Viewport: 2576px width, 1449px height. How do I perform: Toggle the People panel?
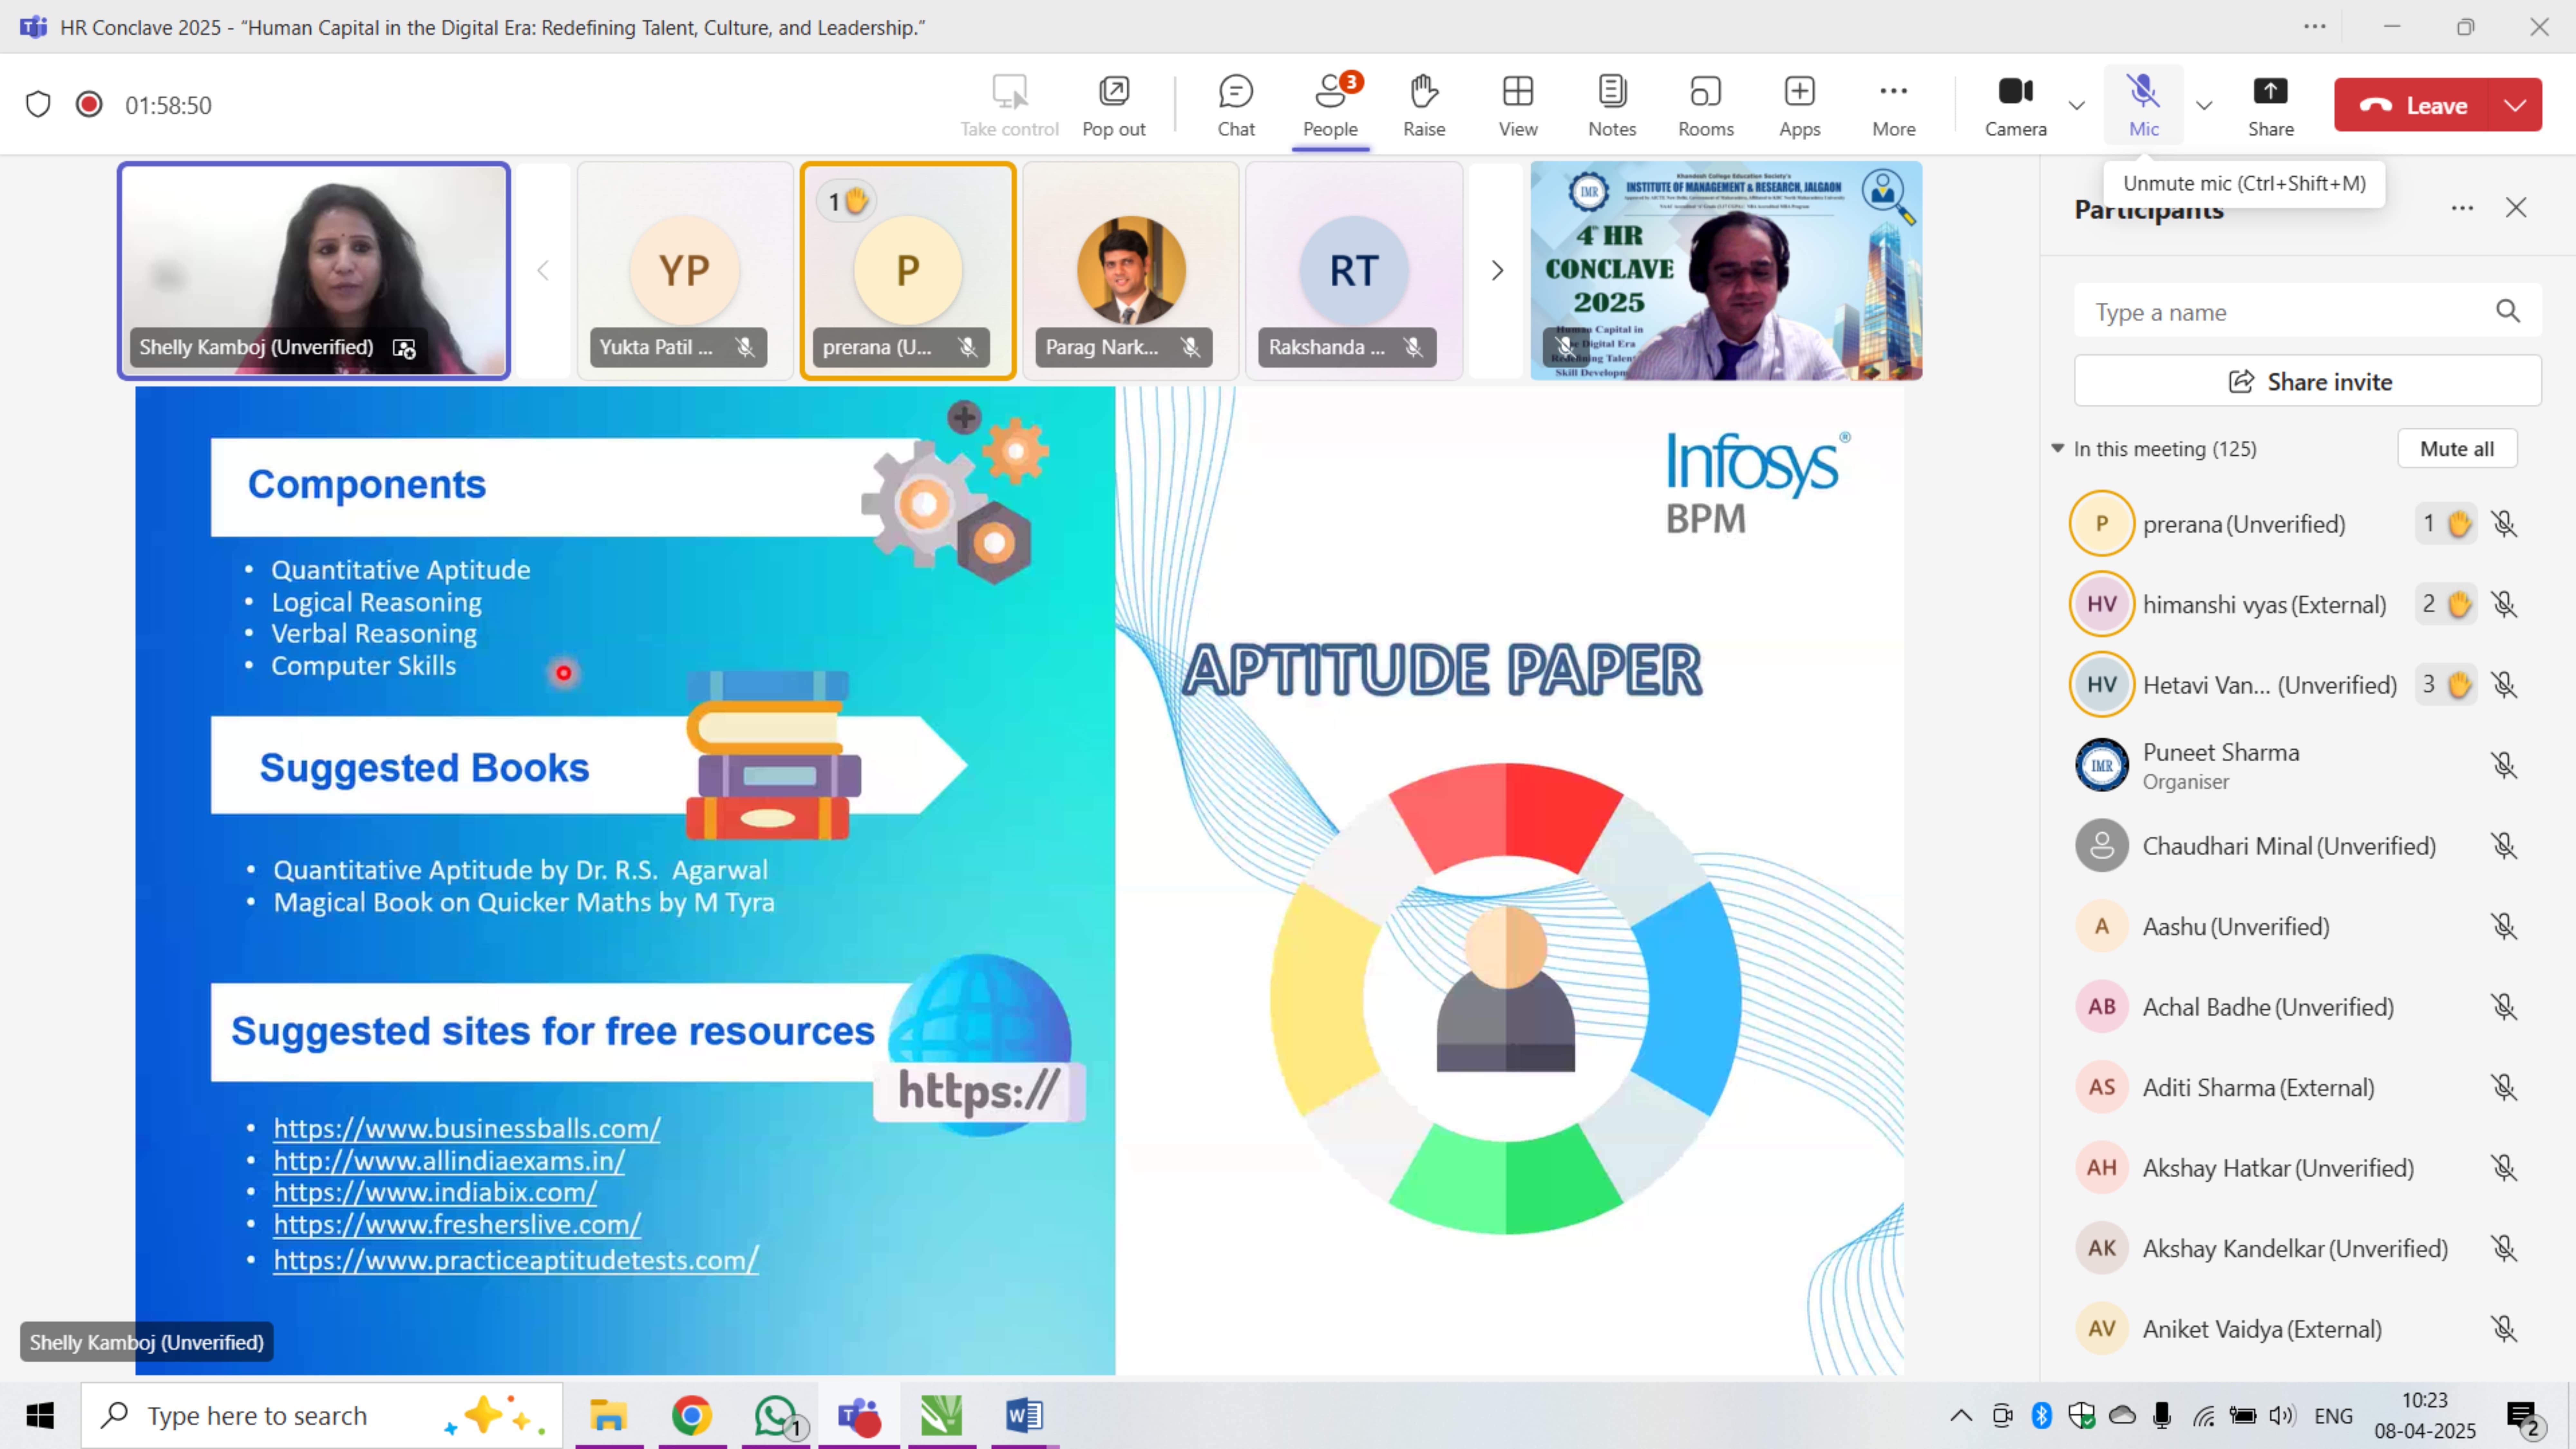point(1330,105)
